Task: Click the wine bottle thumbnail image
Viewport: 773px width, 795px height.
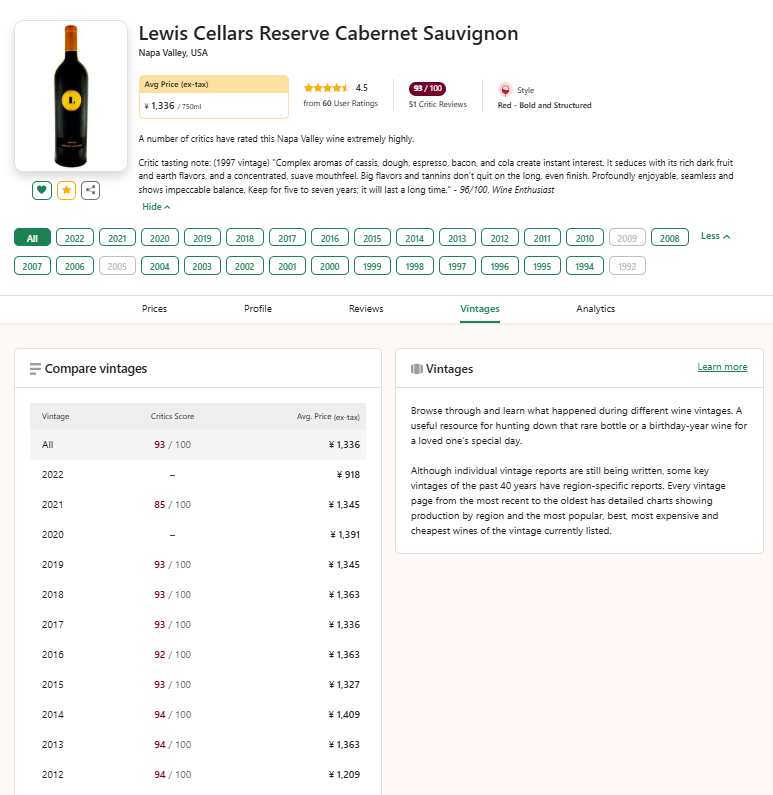Action: [71, 96]
